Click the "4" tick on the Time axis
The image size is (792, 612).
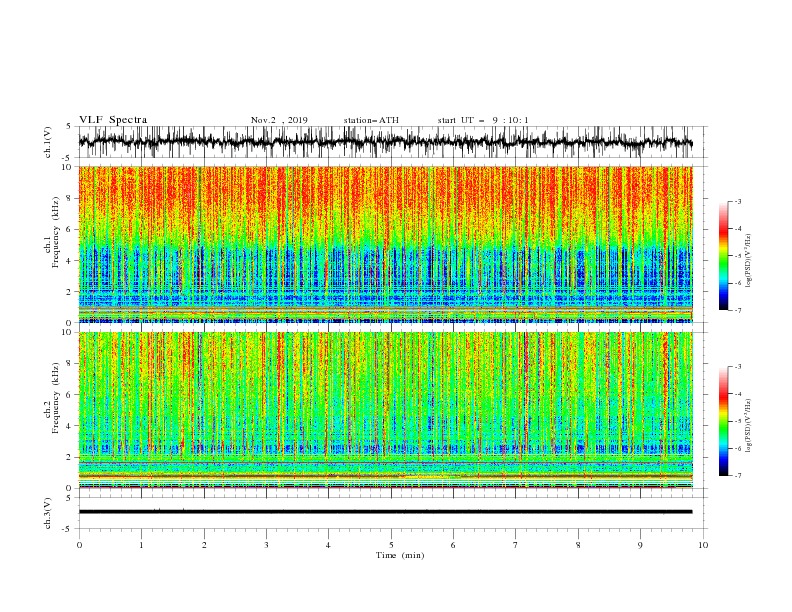pos(328,545)
